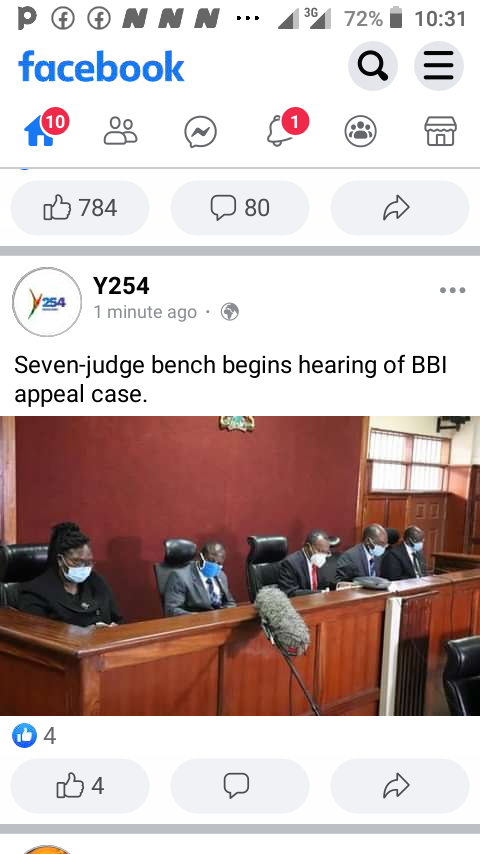Open the BBI appeal courtroom photo

pyautogui.click(x=240, y=566)
